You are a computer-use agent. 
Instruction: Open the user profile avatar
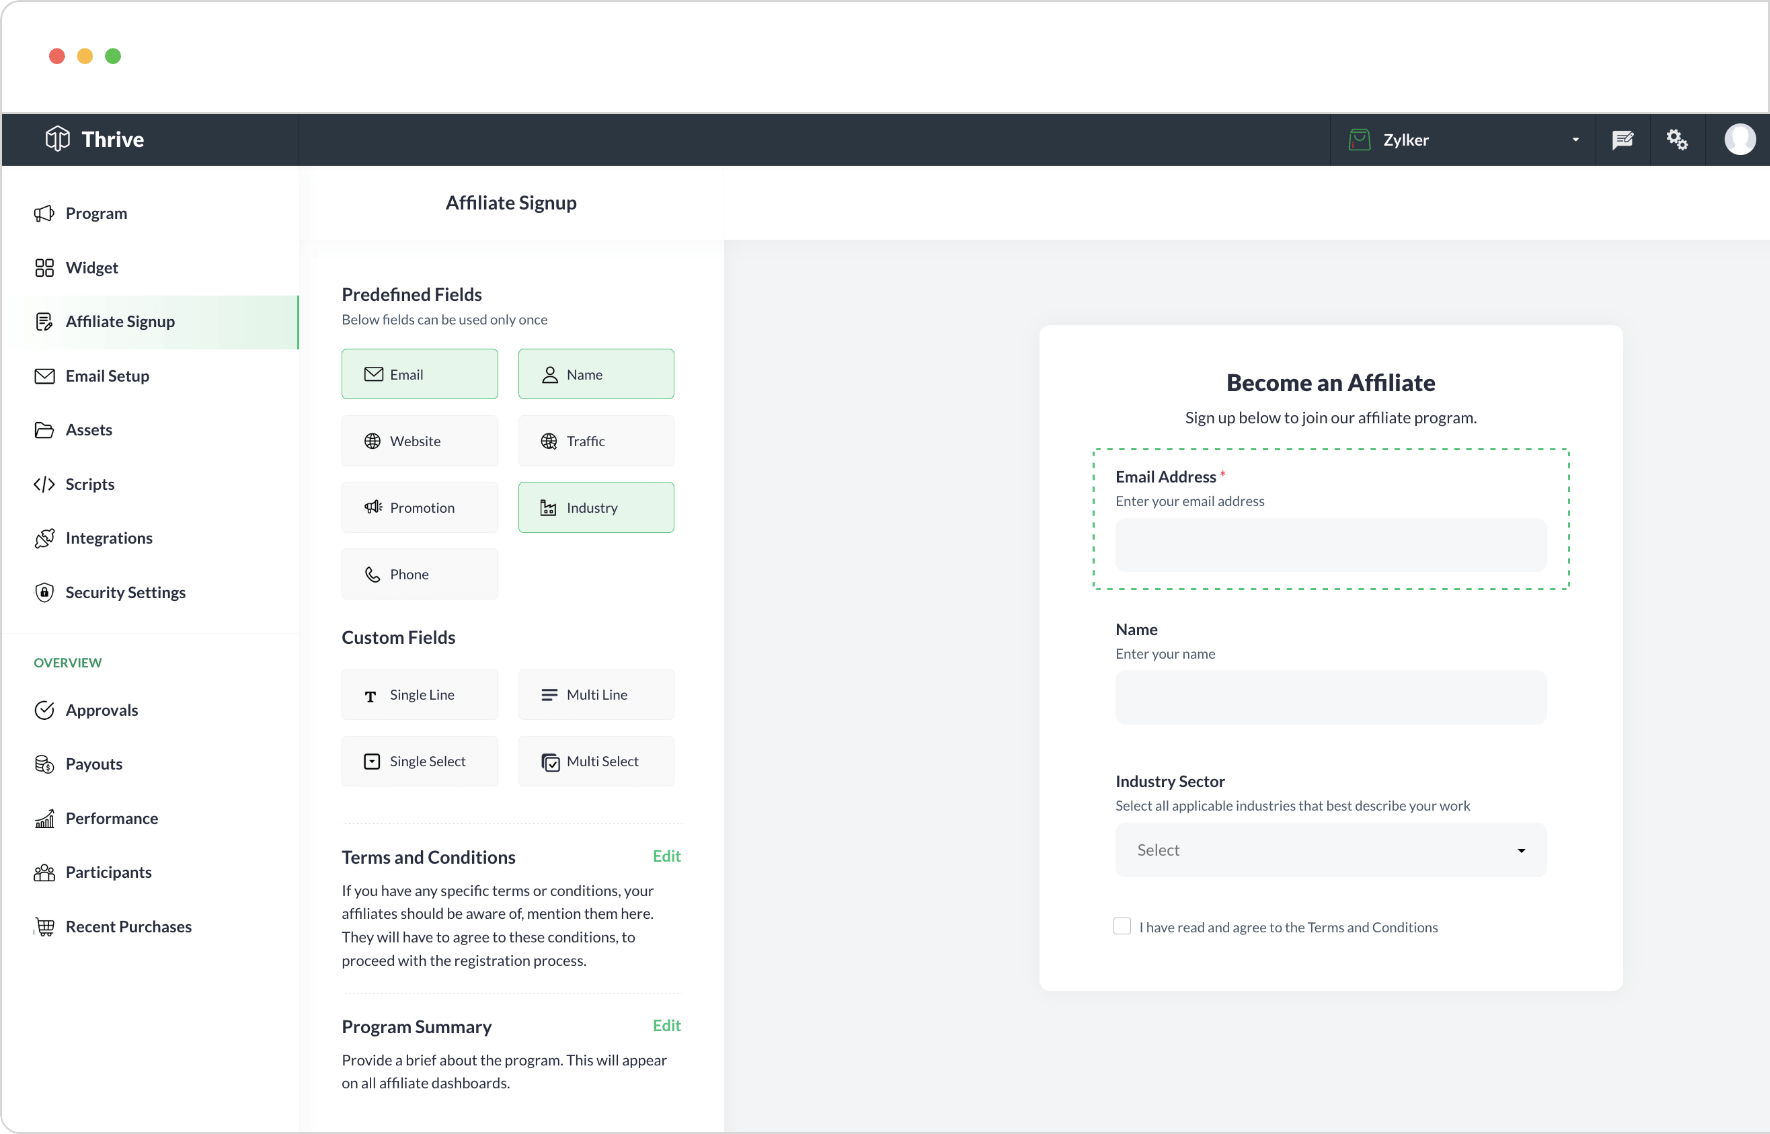pos(1740,139)
